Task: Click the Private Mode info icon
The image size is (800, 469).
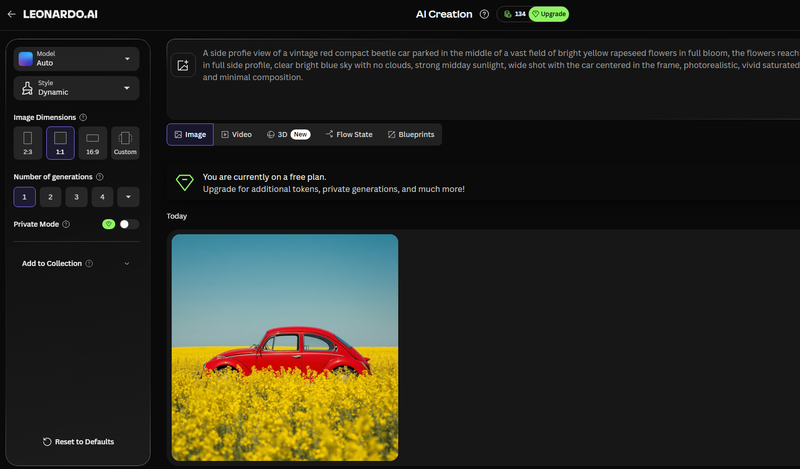Action: tap(66, 224)
